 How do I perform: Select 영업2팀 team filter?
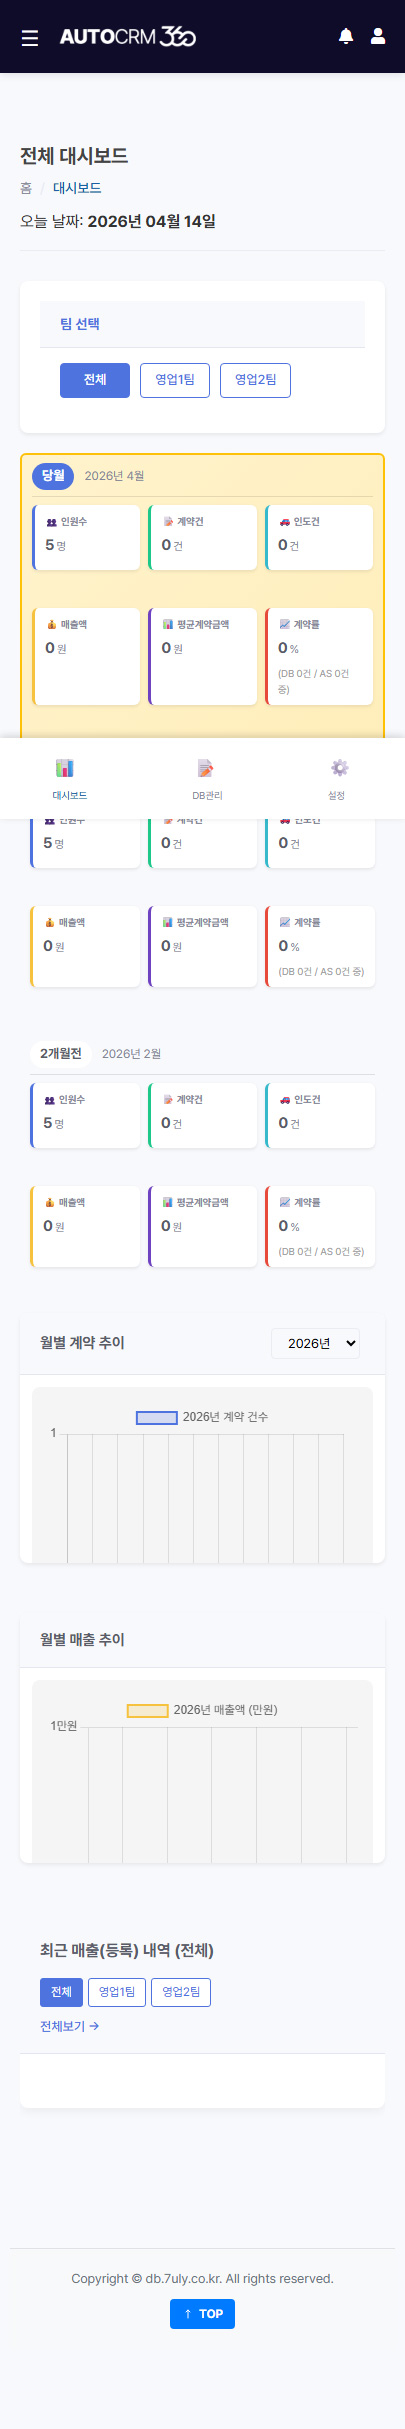tap(255, 380)
